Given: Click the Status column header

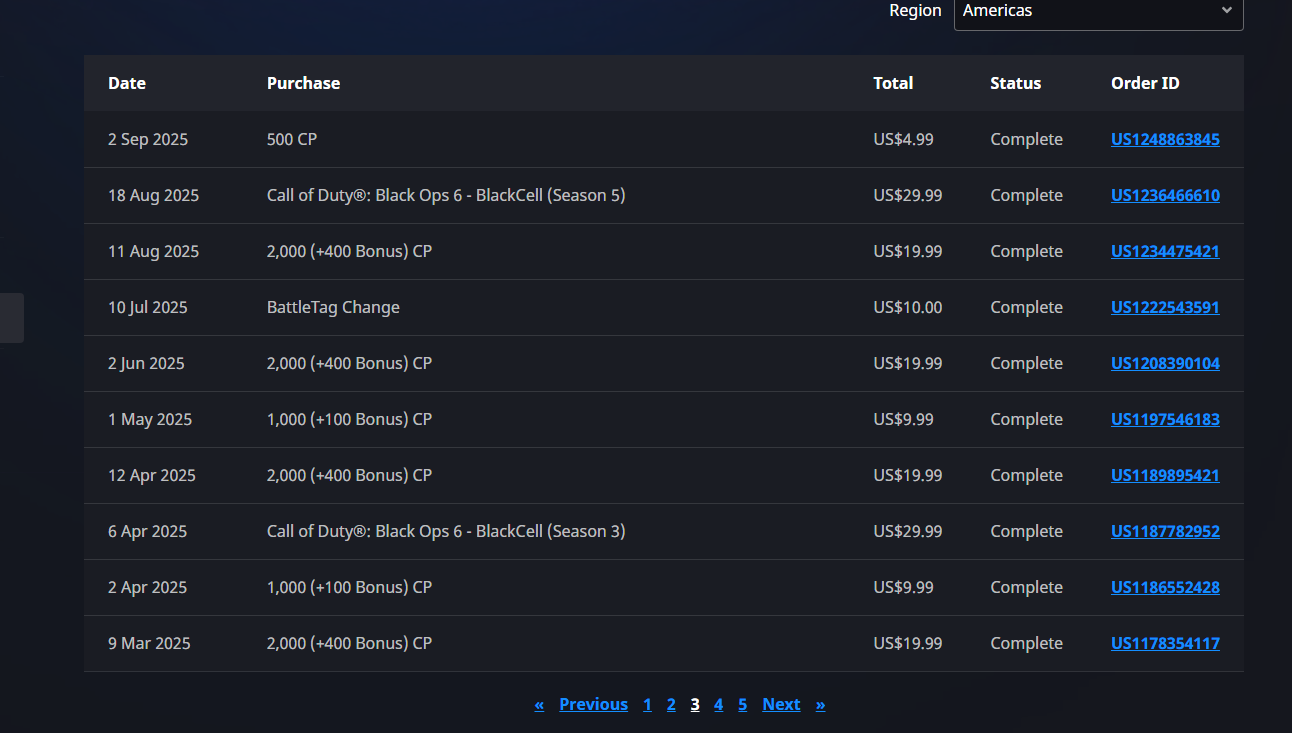Looking at the screenshot, I should click(1015, 83).
